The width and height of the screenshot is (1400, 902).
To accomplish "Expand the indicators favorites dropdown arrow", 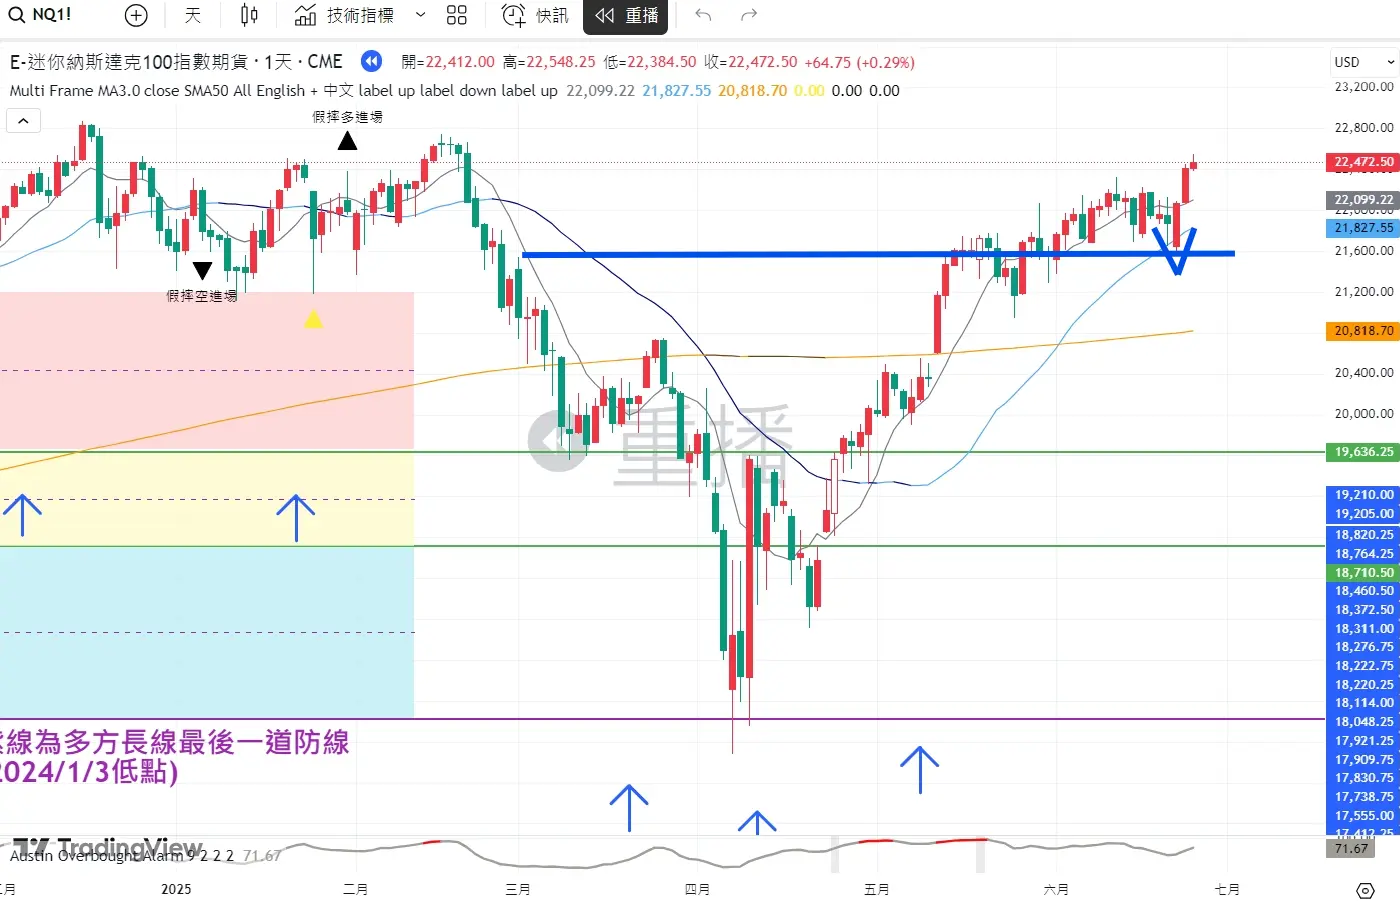I will pyautogui.click(x=421, y=15).
